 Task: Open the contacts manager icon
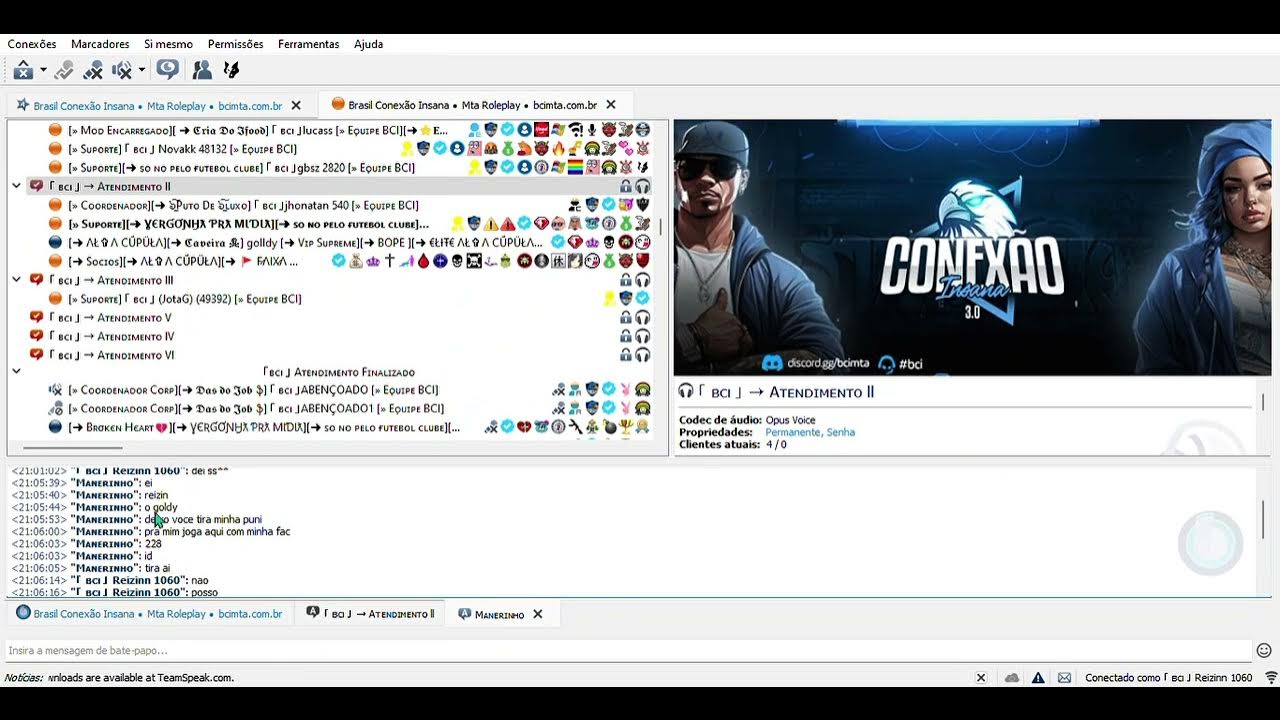[x=202, y=70]
